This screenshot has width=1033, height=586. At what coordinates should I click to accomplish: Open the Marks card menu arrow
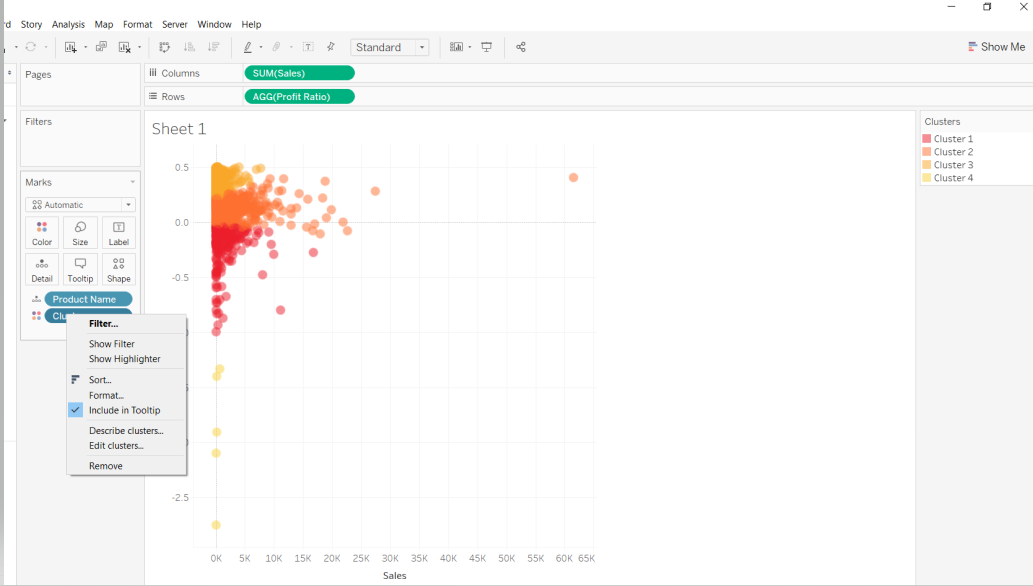(x=132, y=182)
